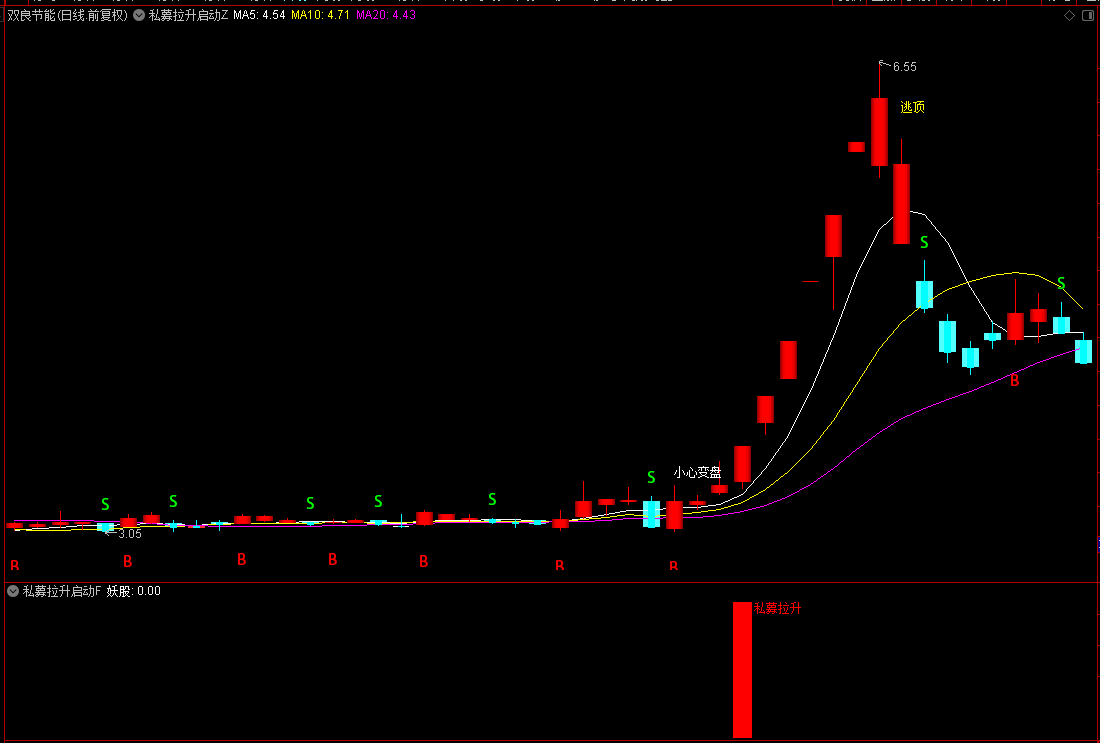
Task: Select the magenta MA20 indicator label
Action: pos(386,16)
